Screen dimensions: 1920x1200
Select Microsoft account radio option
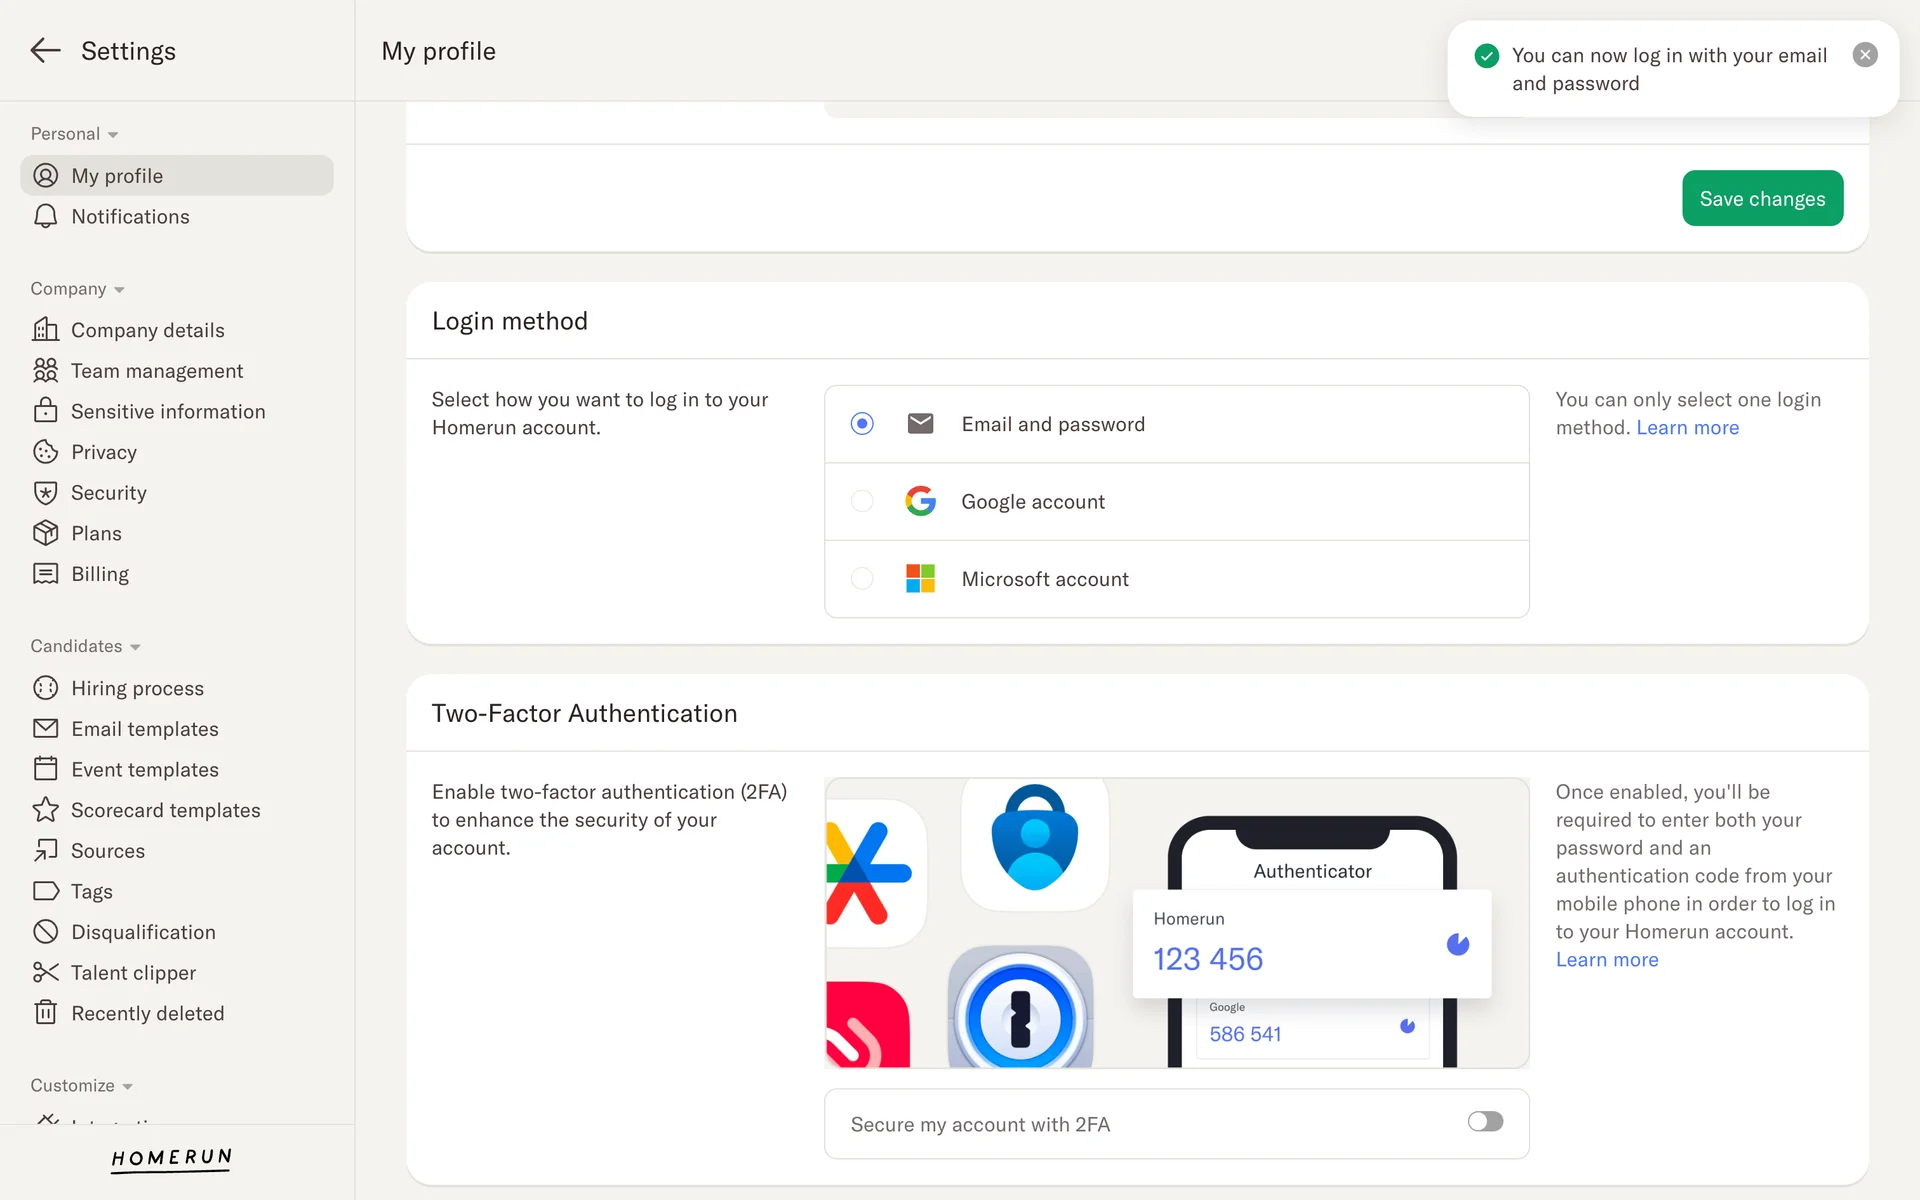coord(862,579)
